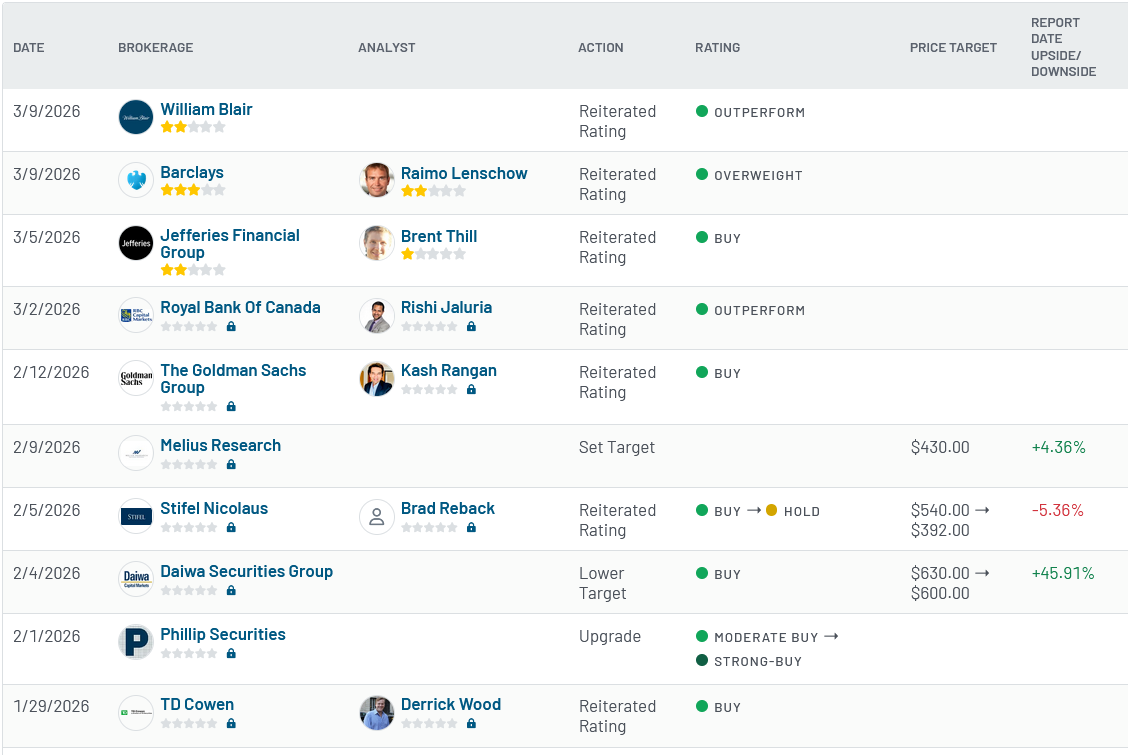Screen dimensions: 1128x755
Task: View analyst Raimo Lenschow's profile link
Action: tap(464, 173)
